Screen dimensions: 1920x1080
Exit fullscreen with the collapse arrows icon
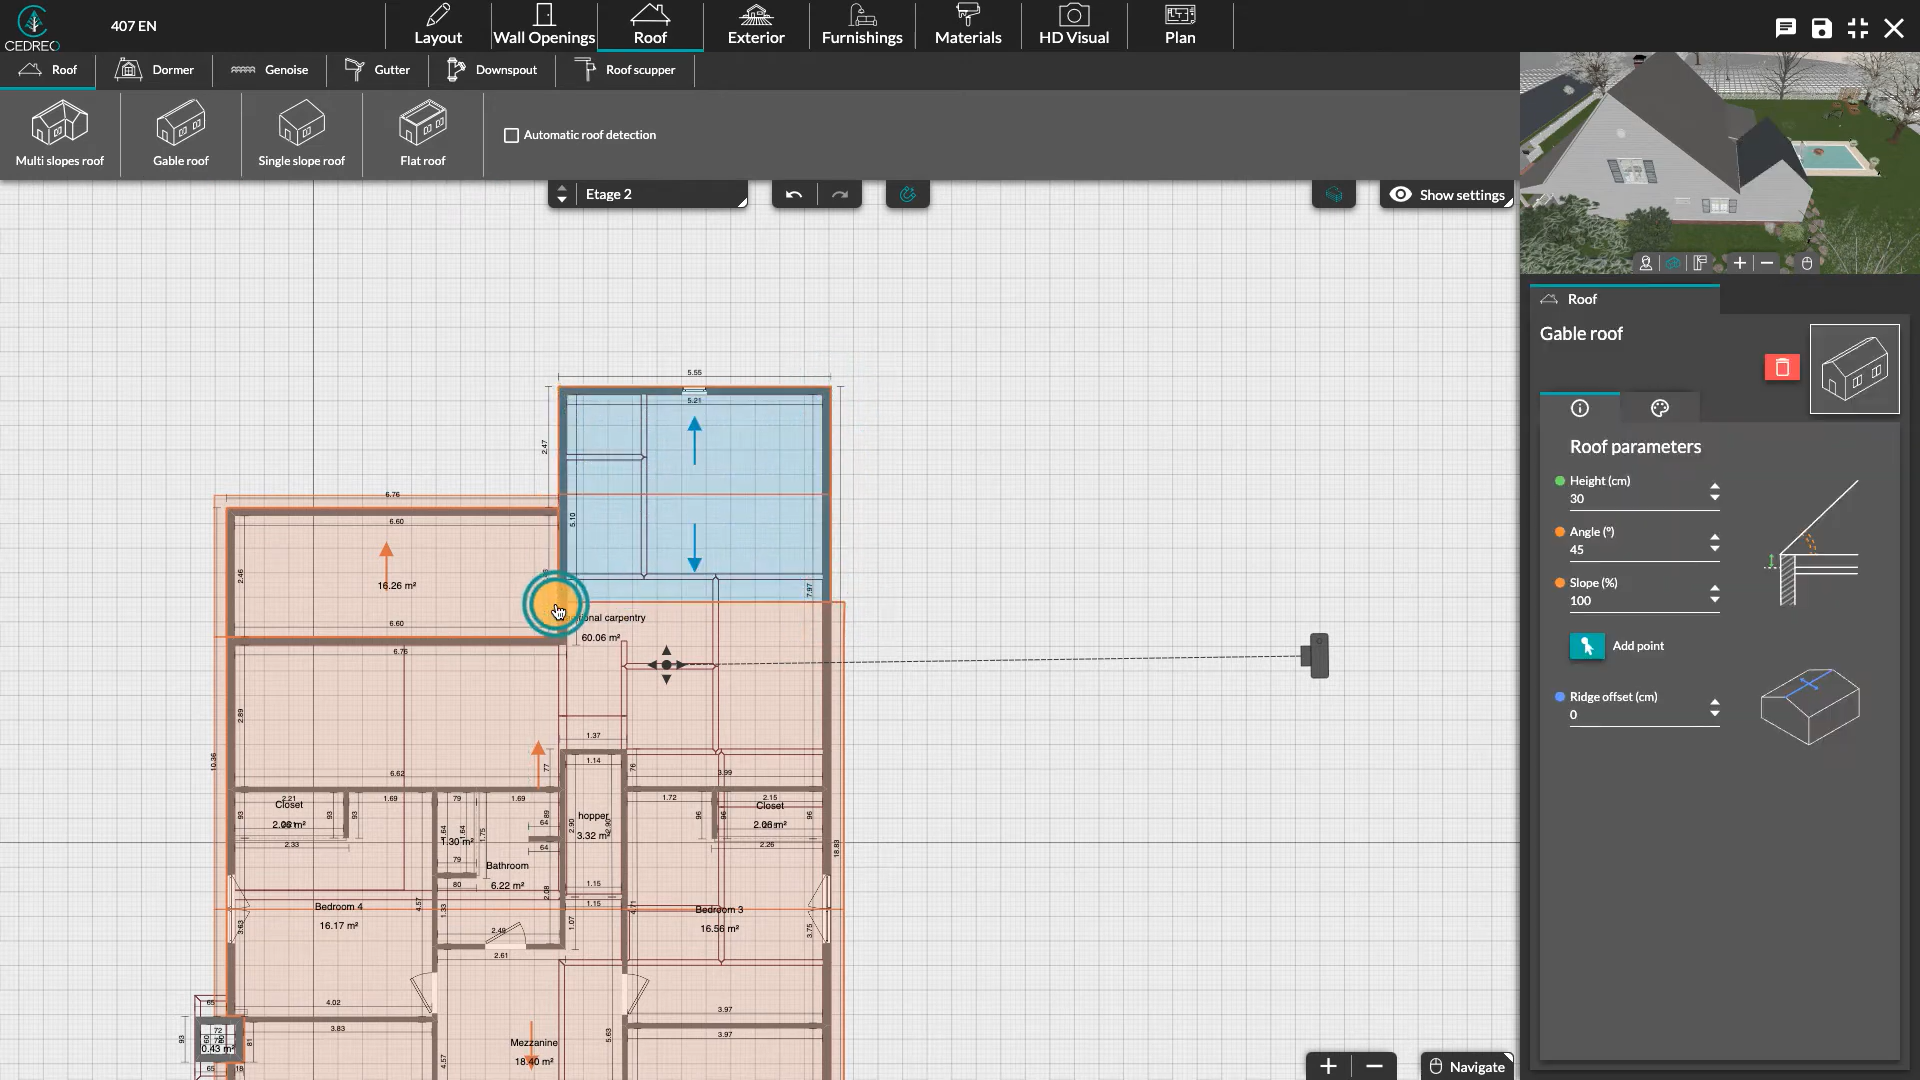click(x=1858, y=28)
